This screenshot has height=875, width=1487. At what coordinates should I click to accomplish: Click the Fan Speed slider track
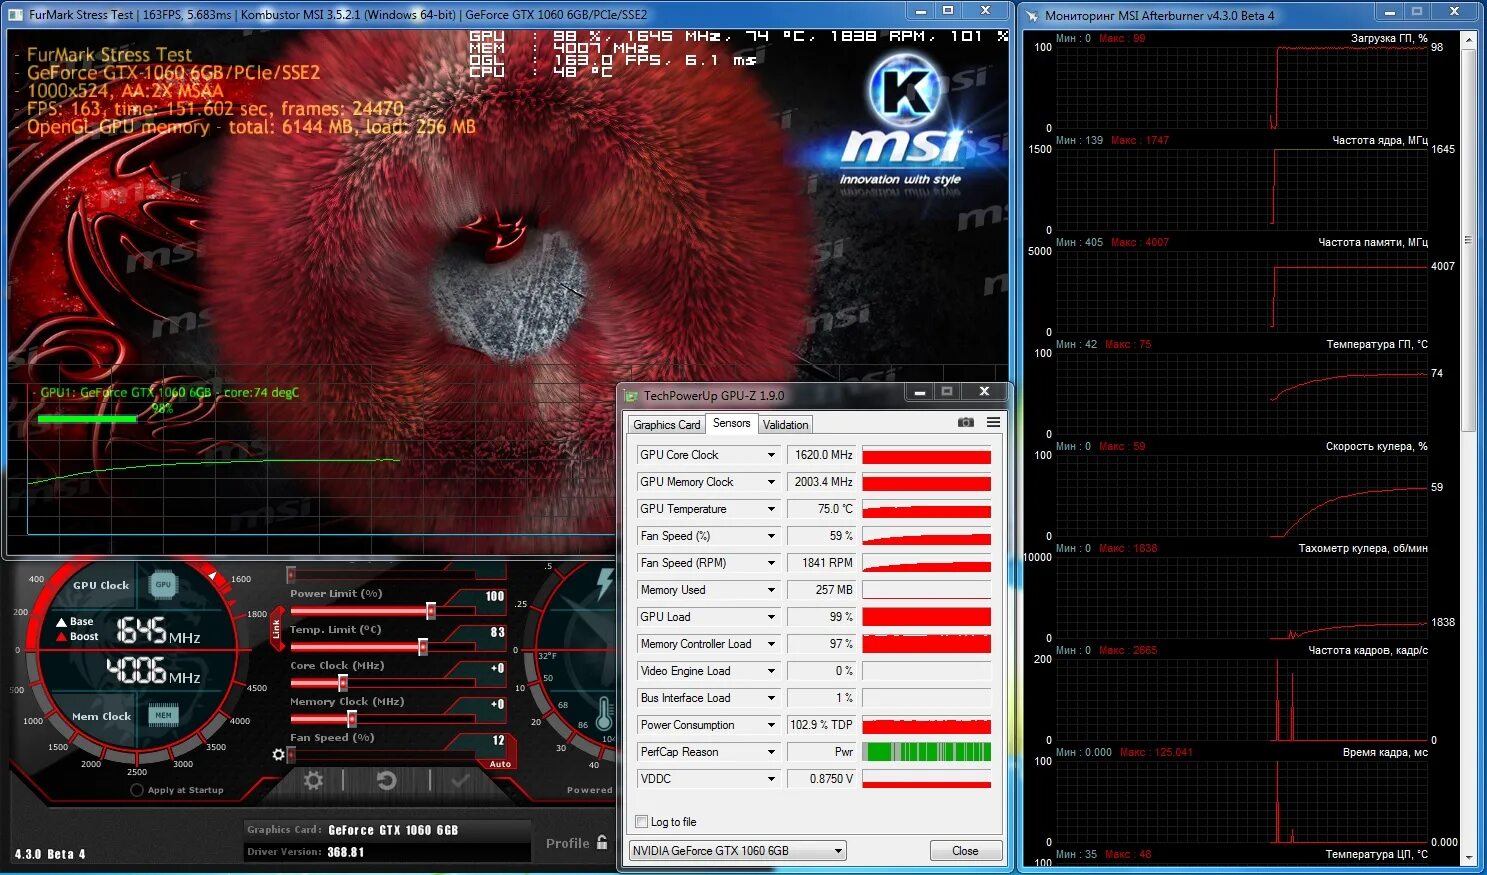(382, 755)
